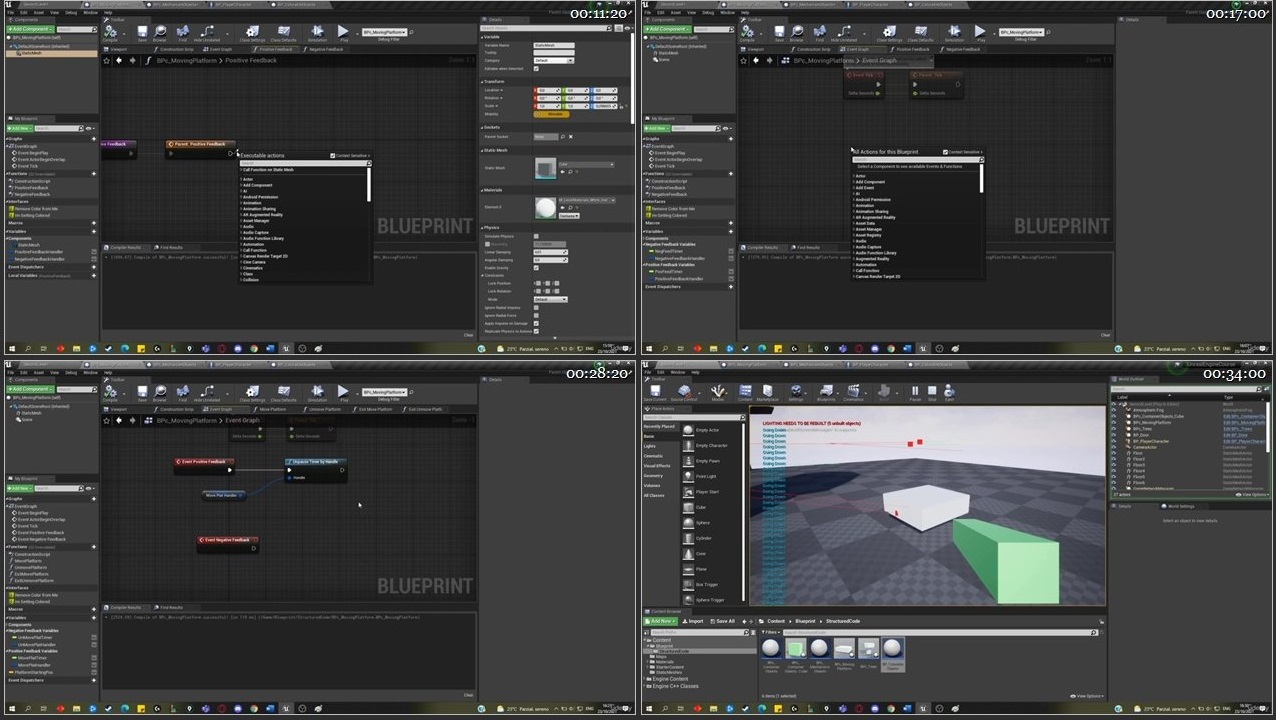
Task: Open World Settings tab in the 00:34:00 frame
Action: pos(1180,506)
